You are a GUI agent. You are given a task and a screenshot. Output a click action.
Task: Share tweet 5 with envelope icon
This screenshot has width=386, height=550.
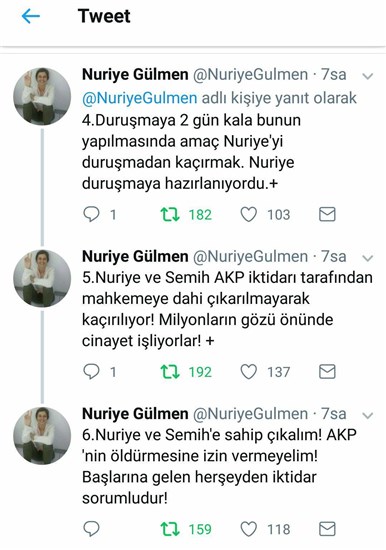click(x=327, y=372)
